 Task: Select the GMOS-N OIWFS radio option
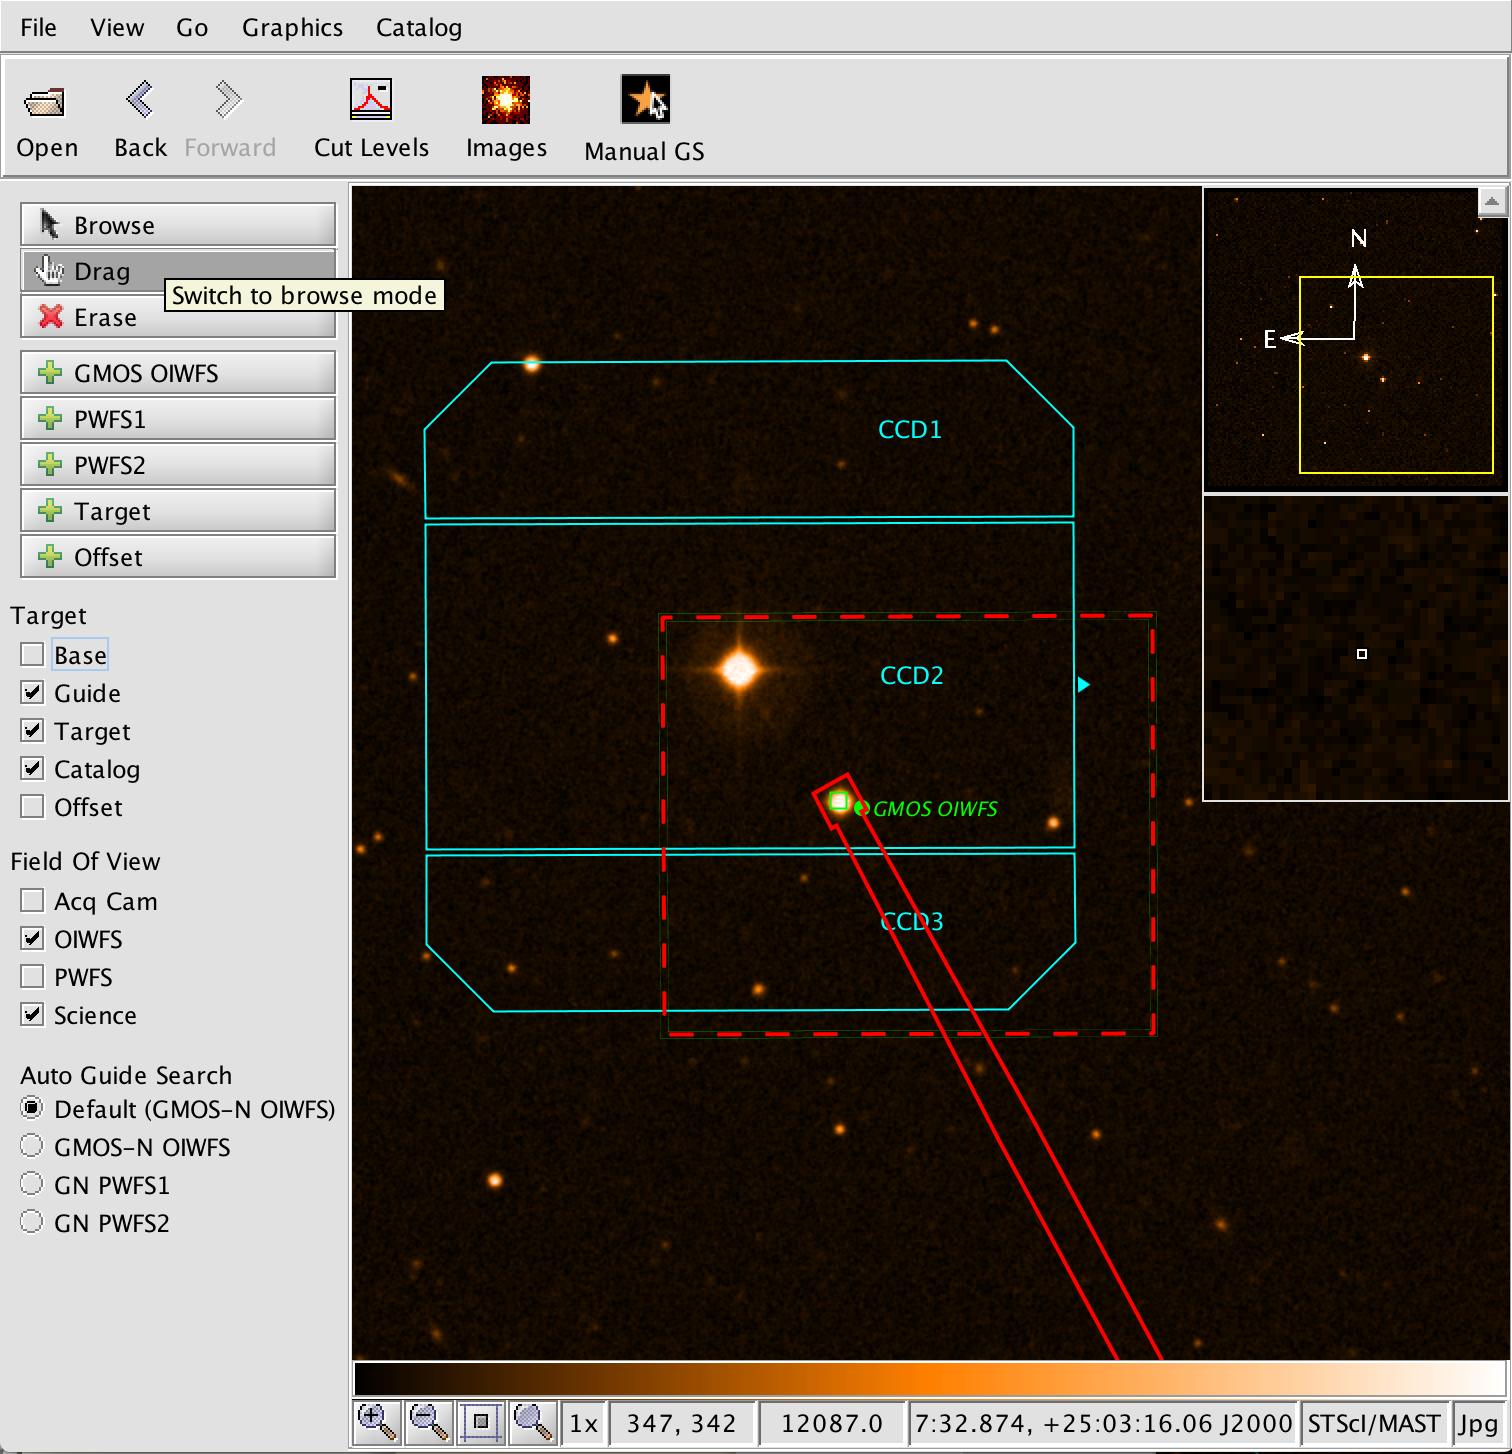tap(32, 1146)
